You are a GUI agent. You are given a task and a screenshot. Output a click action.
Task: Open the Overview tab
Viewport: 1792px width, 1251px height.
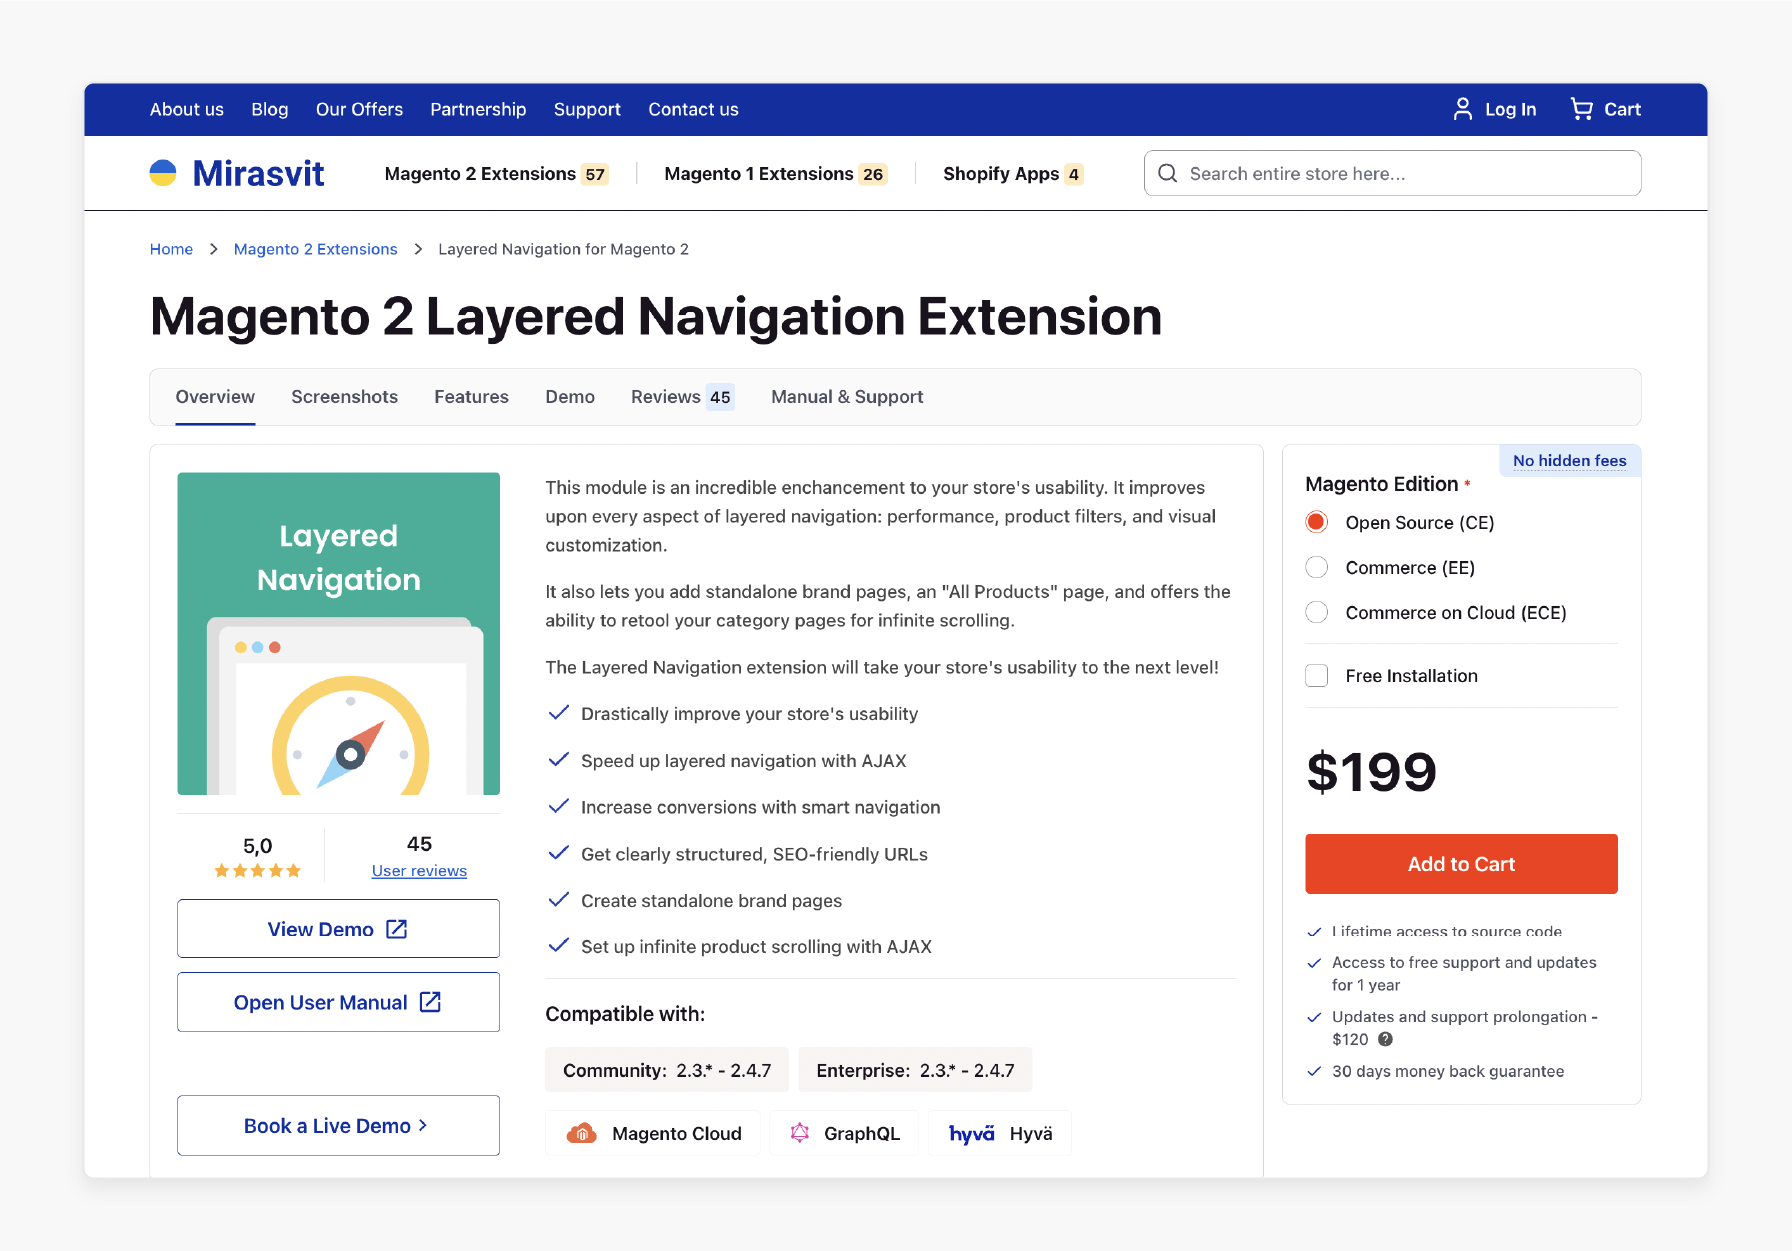[x=215, y=397]
